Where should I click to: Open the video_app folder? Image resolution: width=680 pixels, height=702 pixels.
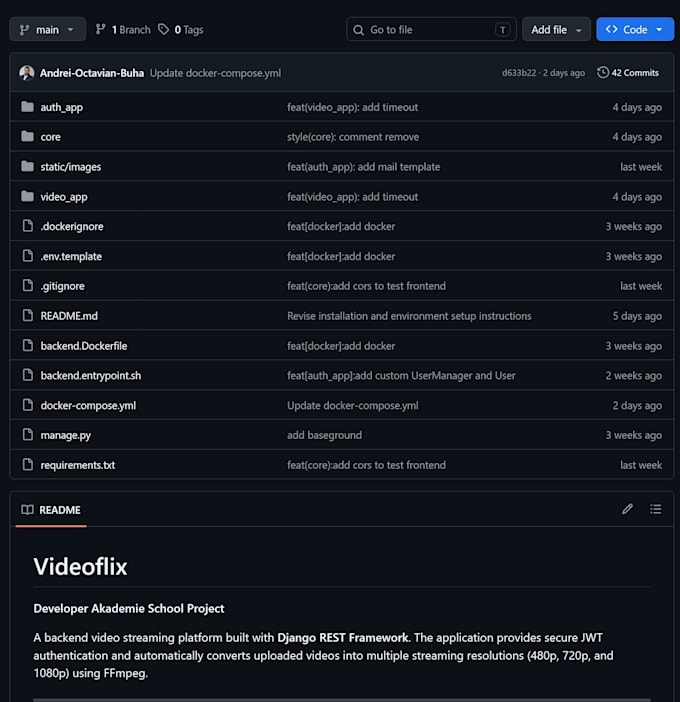pyautogui.click(x=64, y=197)
